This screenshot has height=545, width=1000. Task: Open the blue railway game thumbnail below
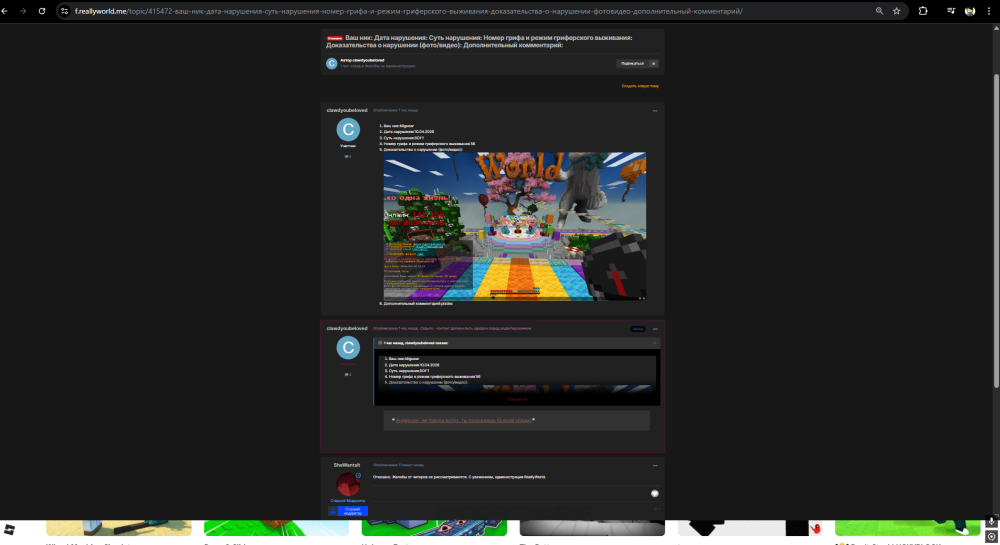tap(434, 528)
